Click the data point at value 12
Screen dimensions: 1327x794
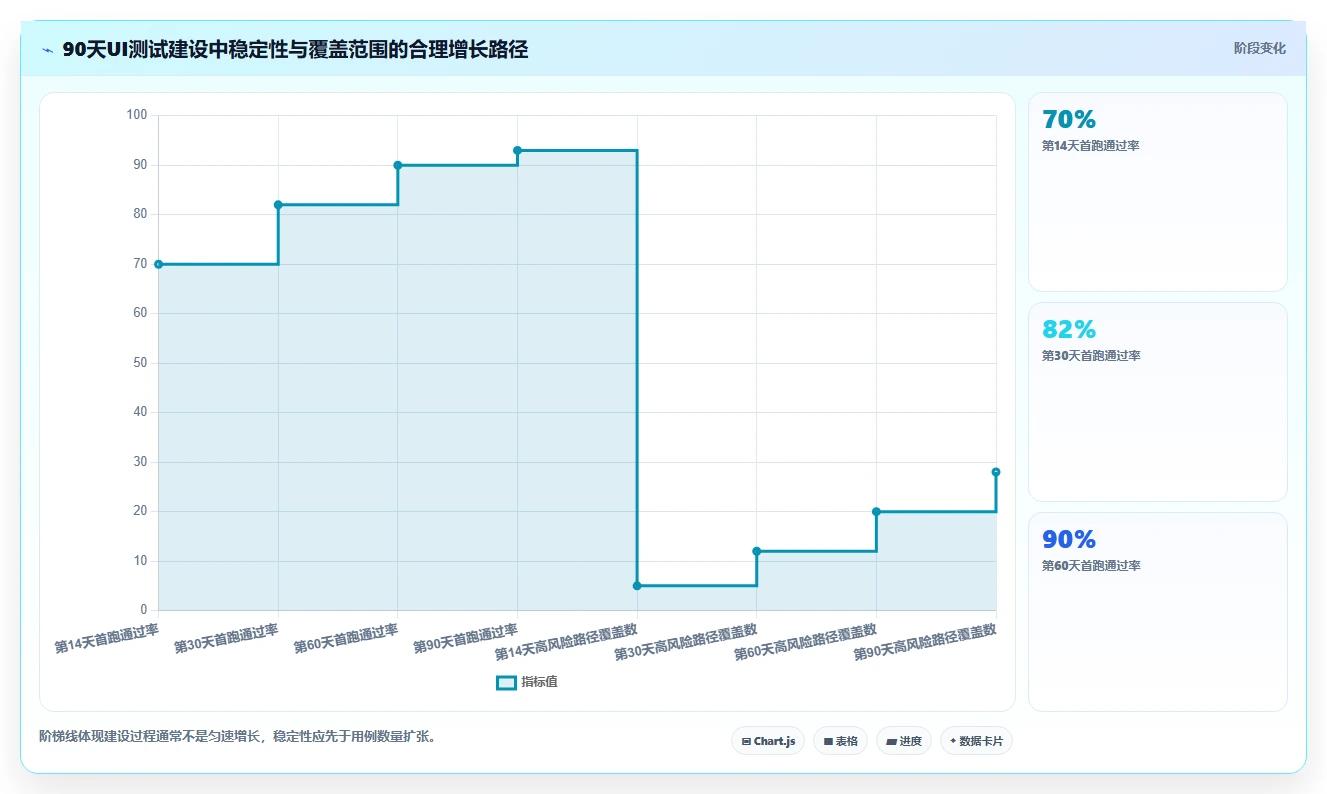point(757,551)
